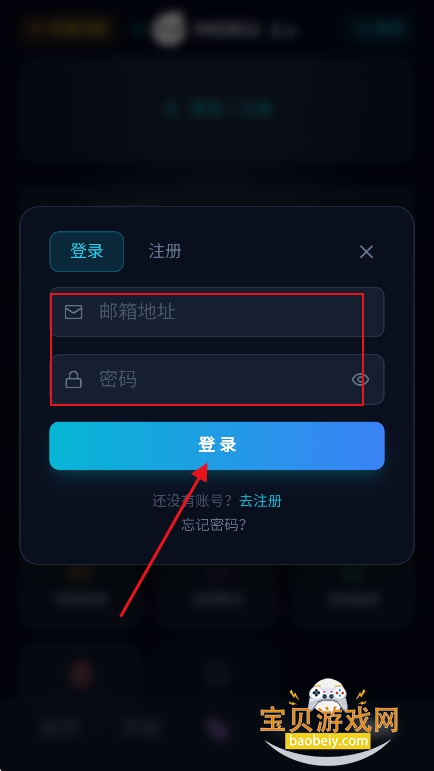
Task: Click the blurred purple icon near bottom
Action: point(217,730)
